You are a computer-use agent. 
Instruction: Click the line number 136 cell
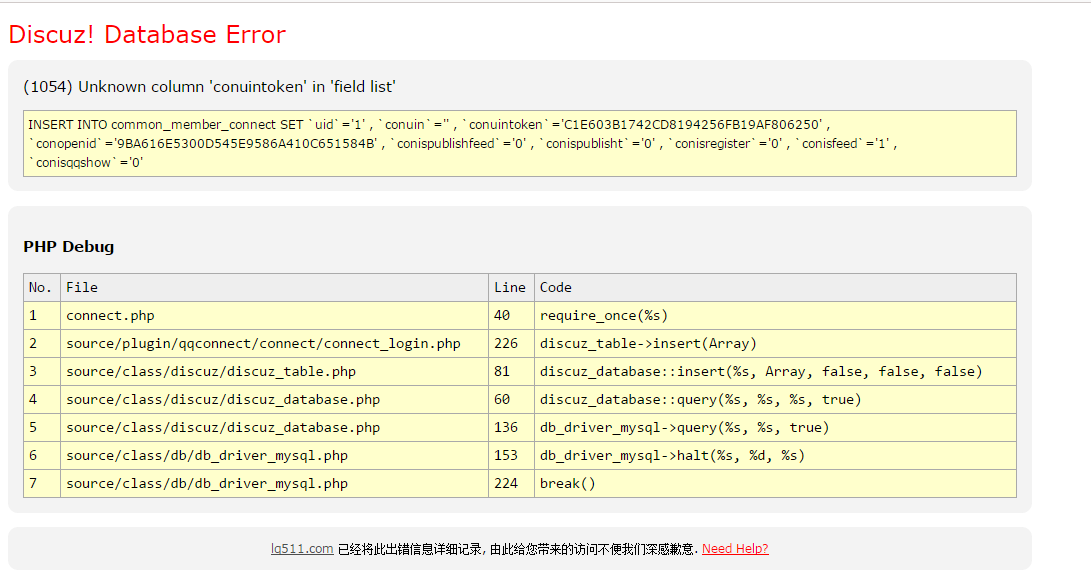point(506,428)
